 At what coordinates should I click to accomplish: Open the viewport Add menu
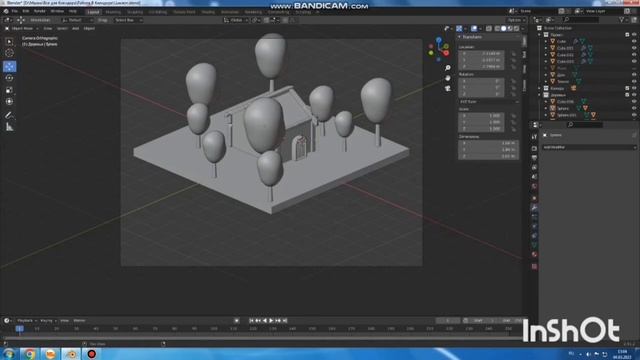click(76, 29)
